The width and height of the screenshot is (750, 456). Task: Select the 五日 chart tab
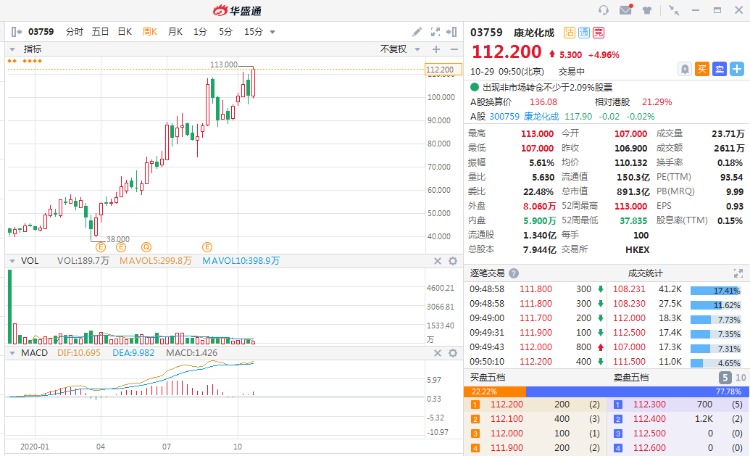(100, 32)
